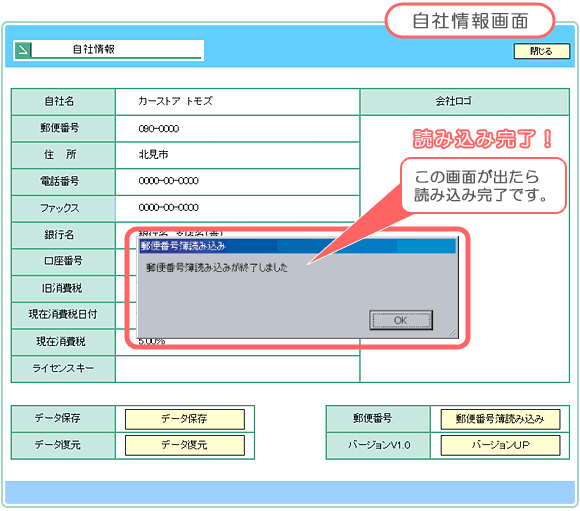Click the 現在消費税日付 label cell
The height and width of the screenshot is (511, 580).
click(63, 315)
